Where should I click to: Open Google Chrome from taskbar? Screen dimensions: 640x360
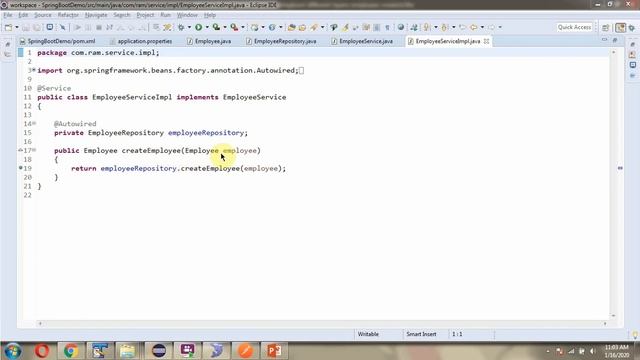[x=71, y=351]
